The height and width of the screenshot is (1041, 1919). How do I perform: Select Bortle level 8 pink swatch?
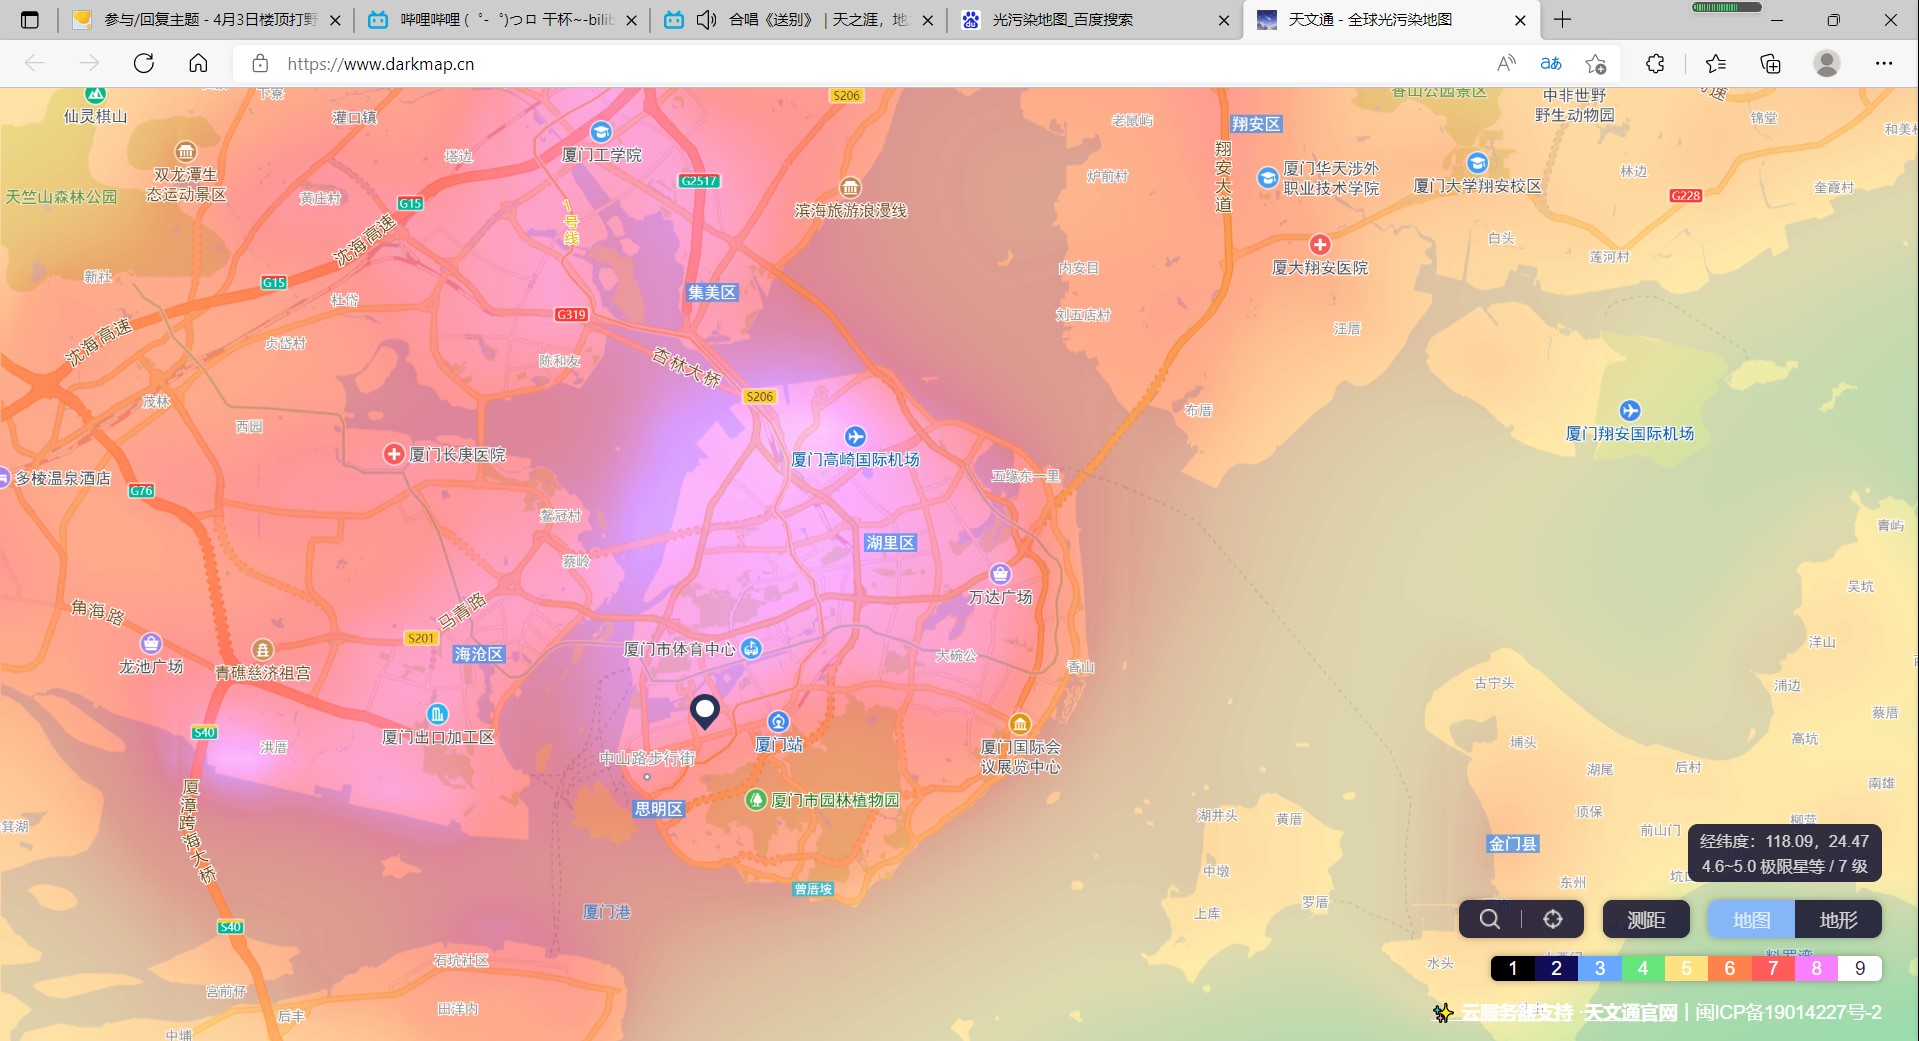[x=1816, y=968]
